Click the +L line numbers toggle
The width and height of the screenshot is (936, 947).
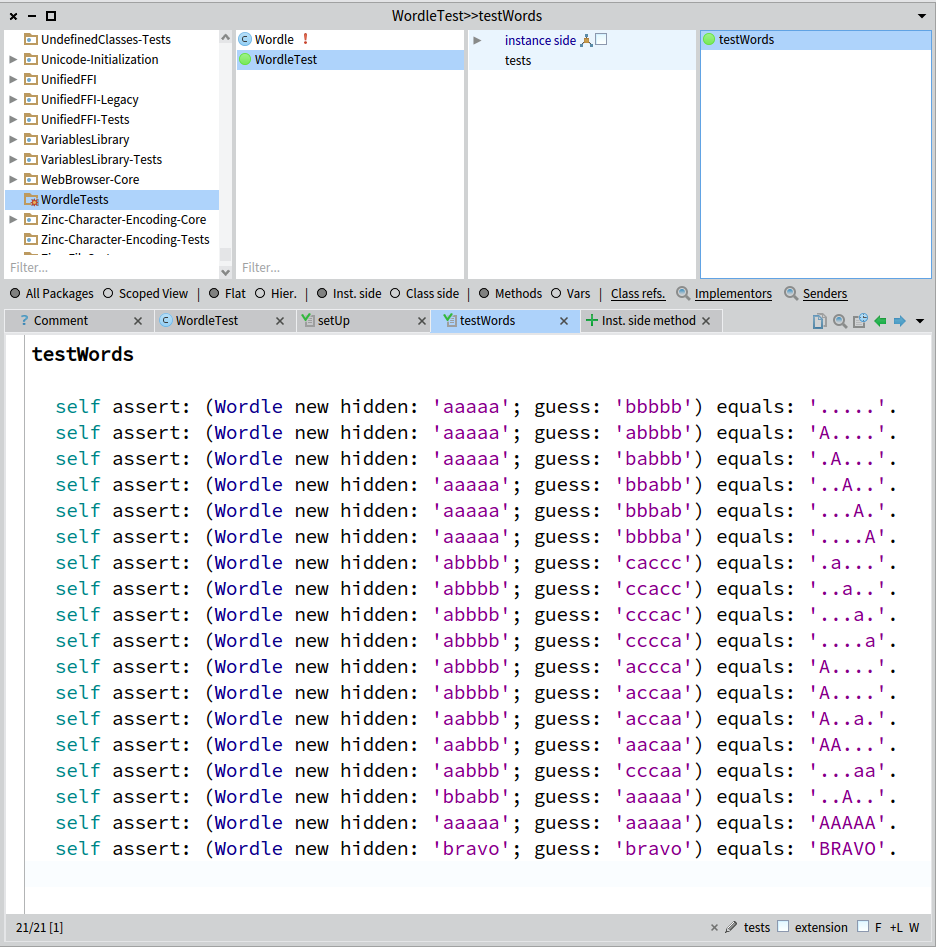(896, 928)
